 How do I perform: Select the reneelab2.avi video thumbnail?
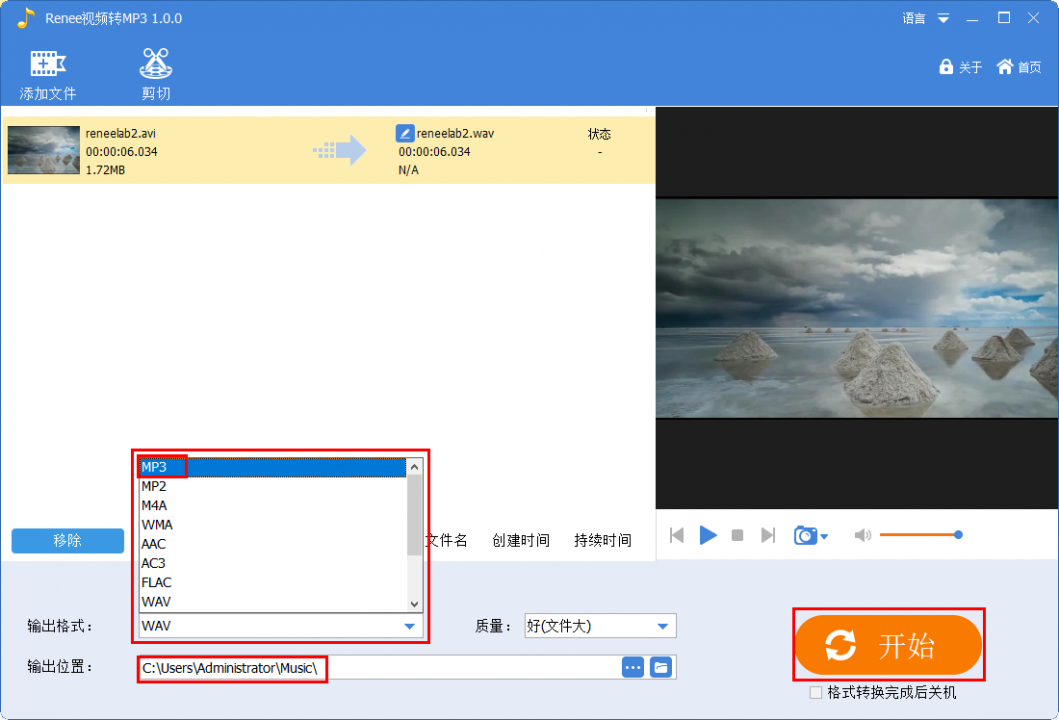[x=44, y=150]
